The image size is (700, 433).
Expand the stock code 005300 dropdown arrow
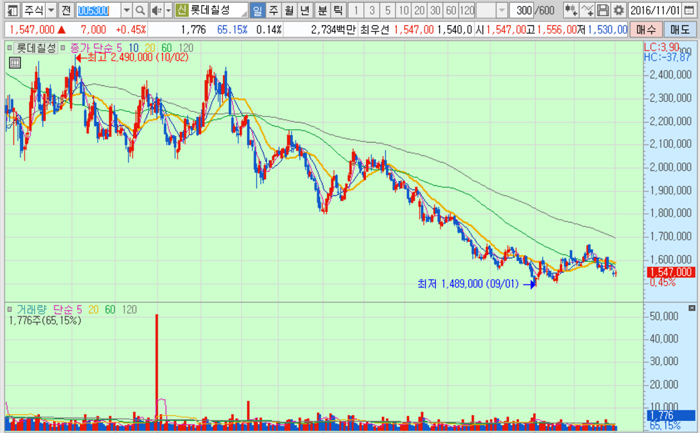click(x=127, y=10)
